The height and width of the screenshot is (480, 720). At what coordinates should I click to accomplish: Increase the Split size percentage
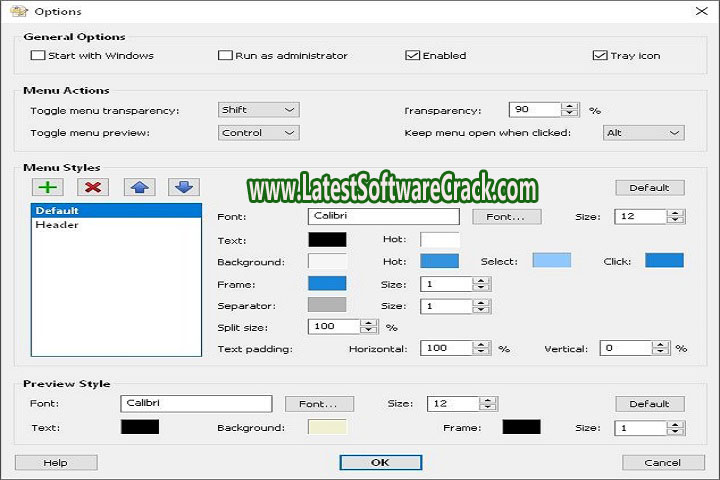[x=368, y=323]
